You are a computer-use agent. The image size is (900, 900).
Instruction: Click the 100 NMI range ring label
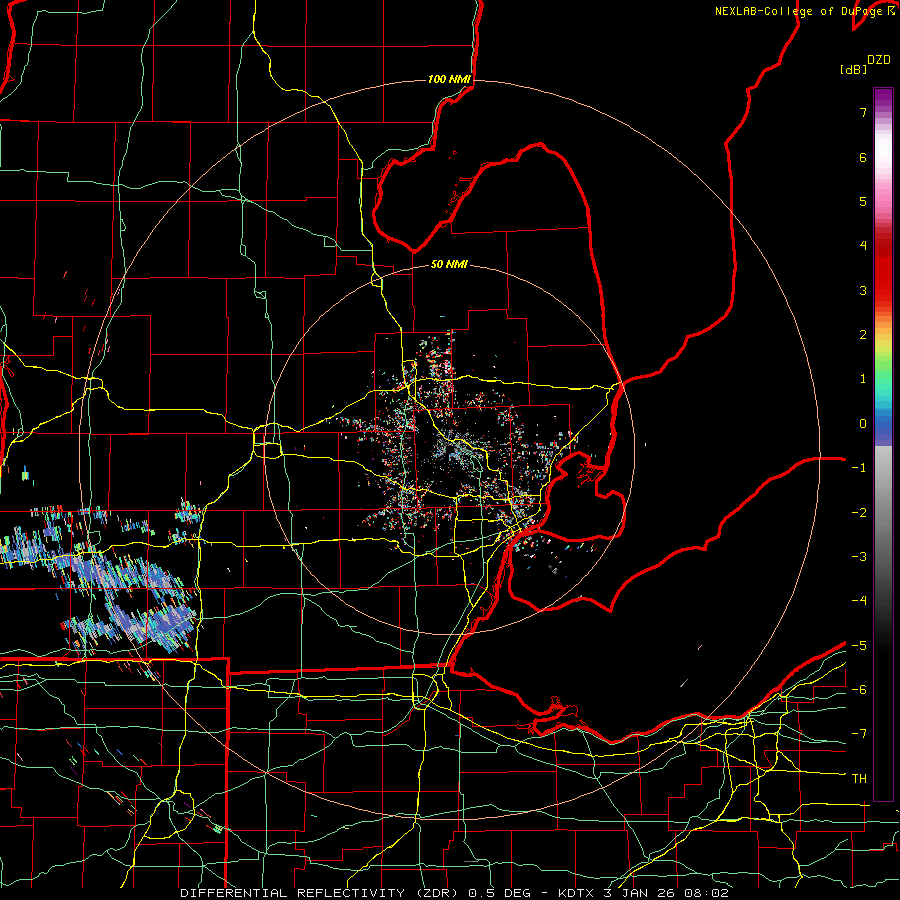click(449, 79)
